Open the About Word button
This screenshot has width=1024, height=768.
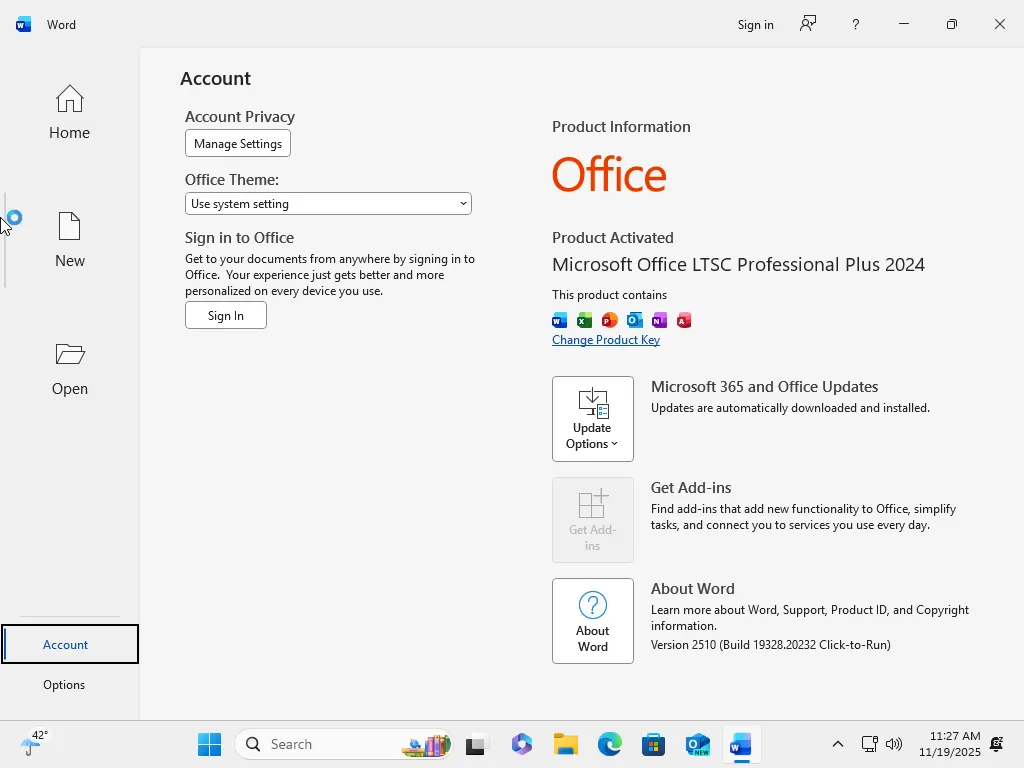tap(592, 621)
